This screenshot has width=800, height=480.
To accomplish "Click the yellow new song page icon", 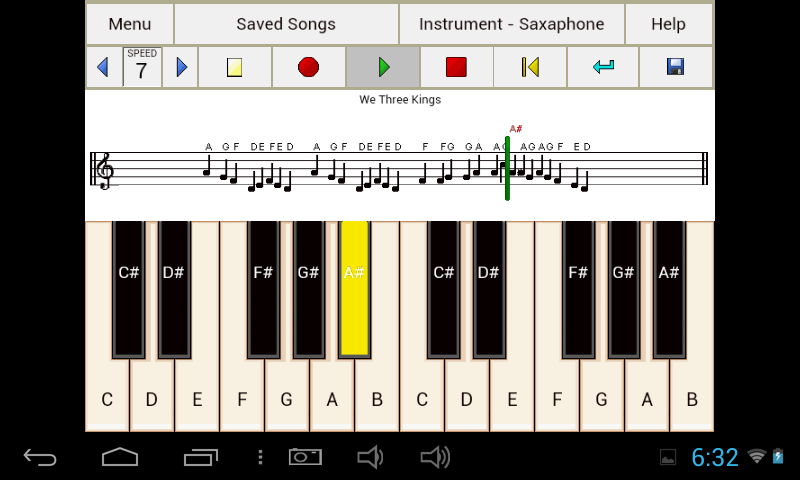I will (x=235, y=67).
